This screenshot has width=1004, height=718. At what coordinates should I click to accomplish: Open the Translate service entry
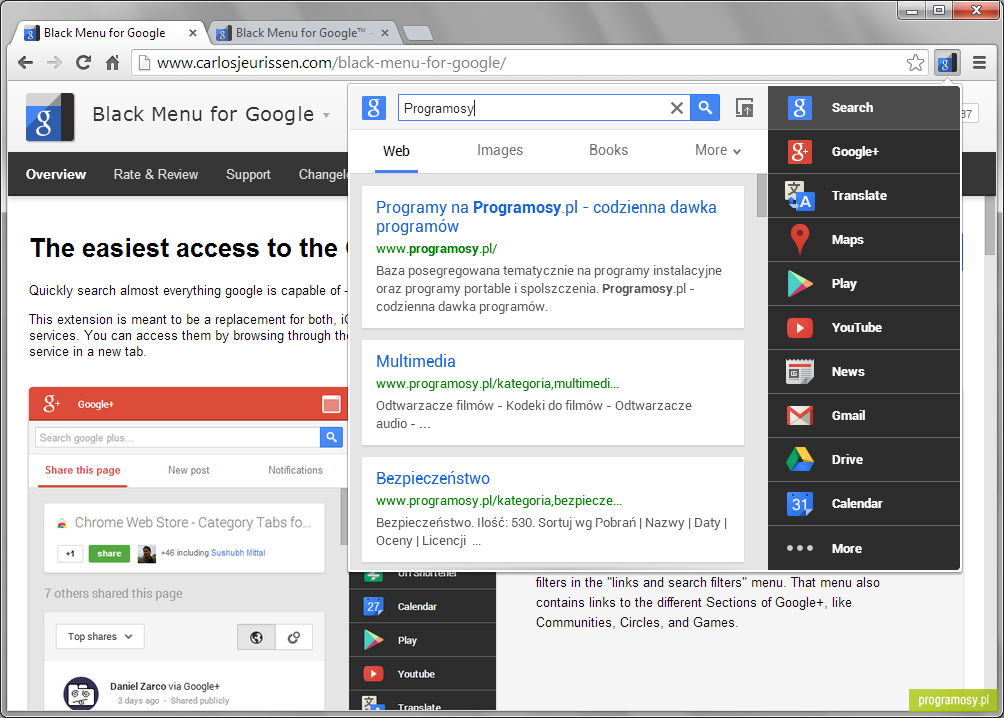tap(864, 195)
